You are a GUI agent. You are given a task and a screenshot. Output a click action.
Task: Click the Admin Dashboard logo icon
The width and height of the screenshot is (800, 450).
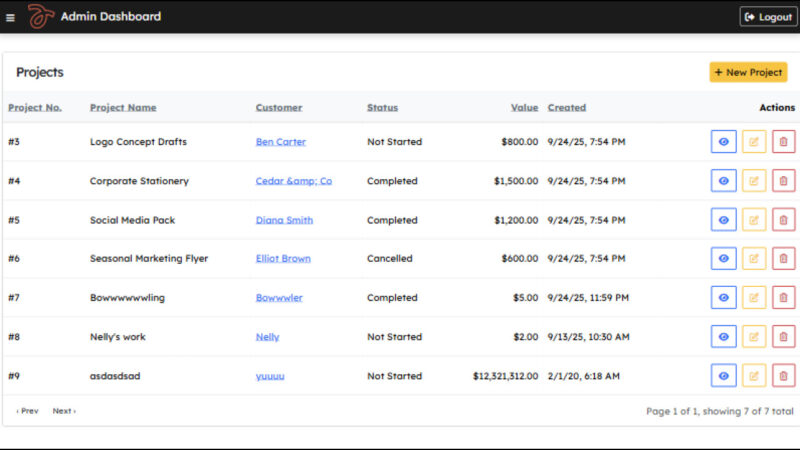(39, 16)
